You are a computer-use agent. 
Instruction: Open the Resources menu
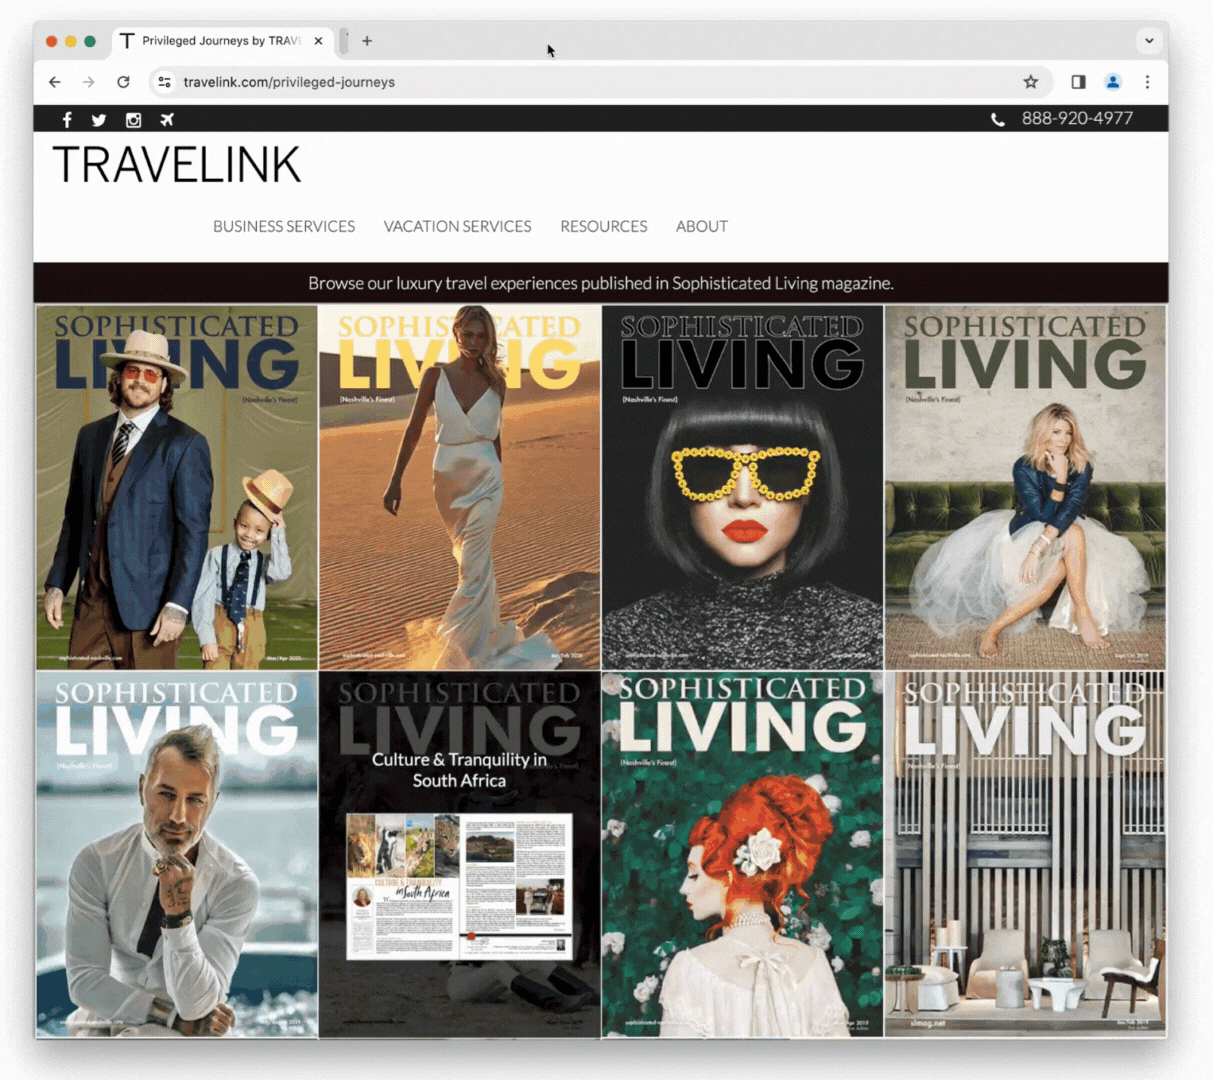pos(603,227)
